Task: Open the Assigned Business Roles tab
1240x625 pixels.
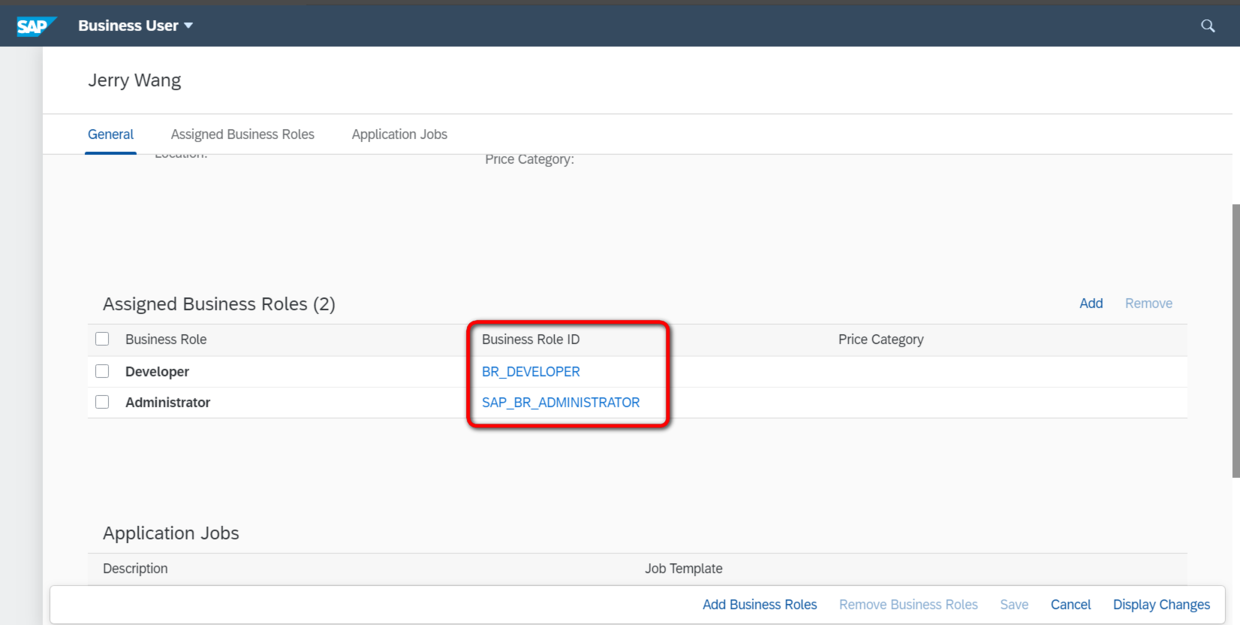Action: point(242,134)
